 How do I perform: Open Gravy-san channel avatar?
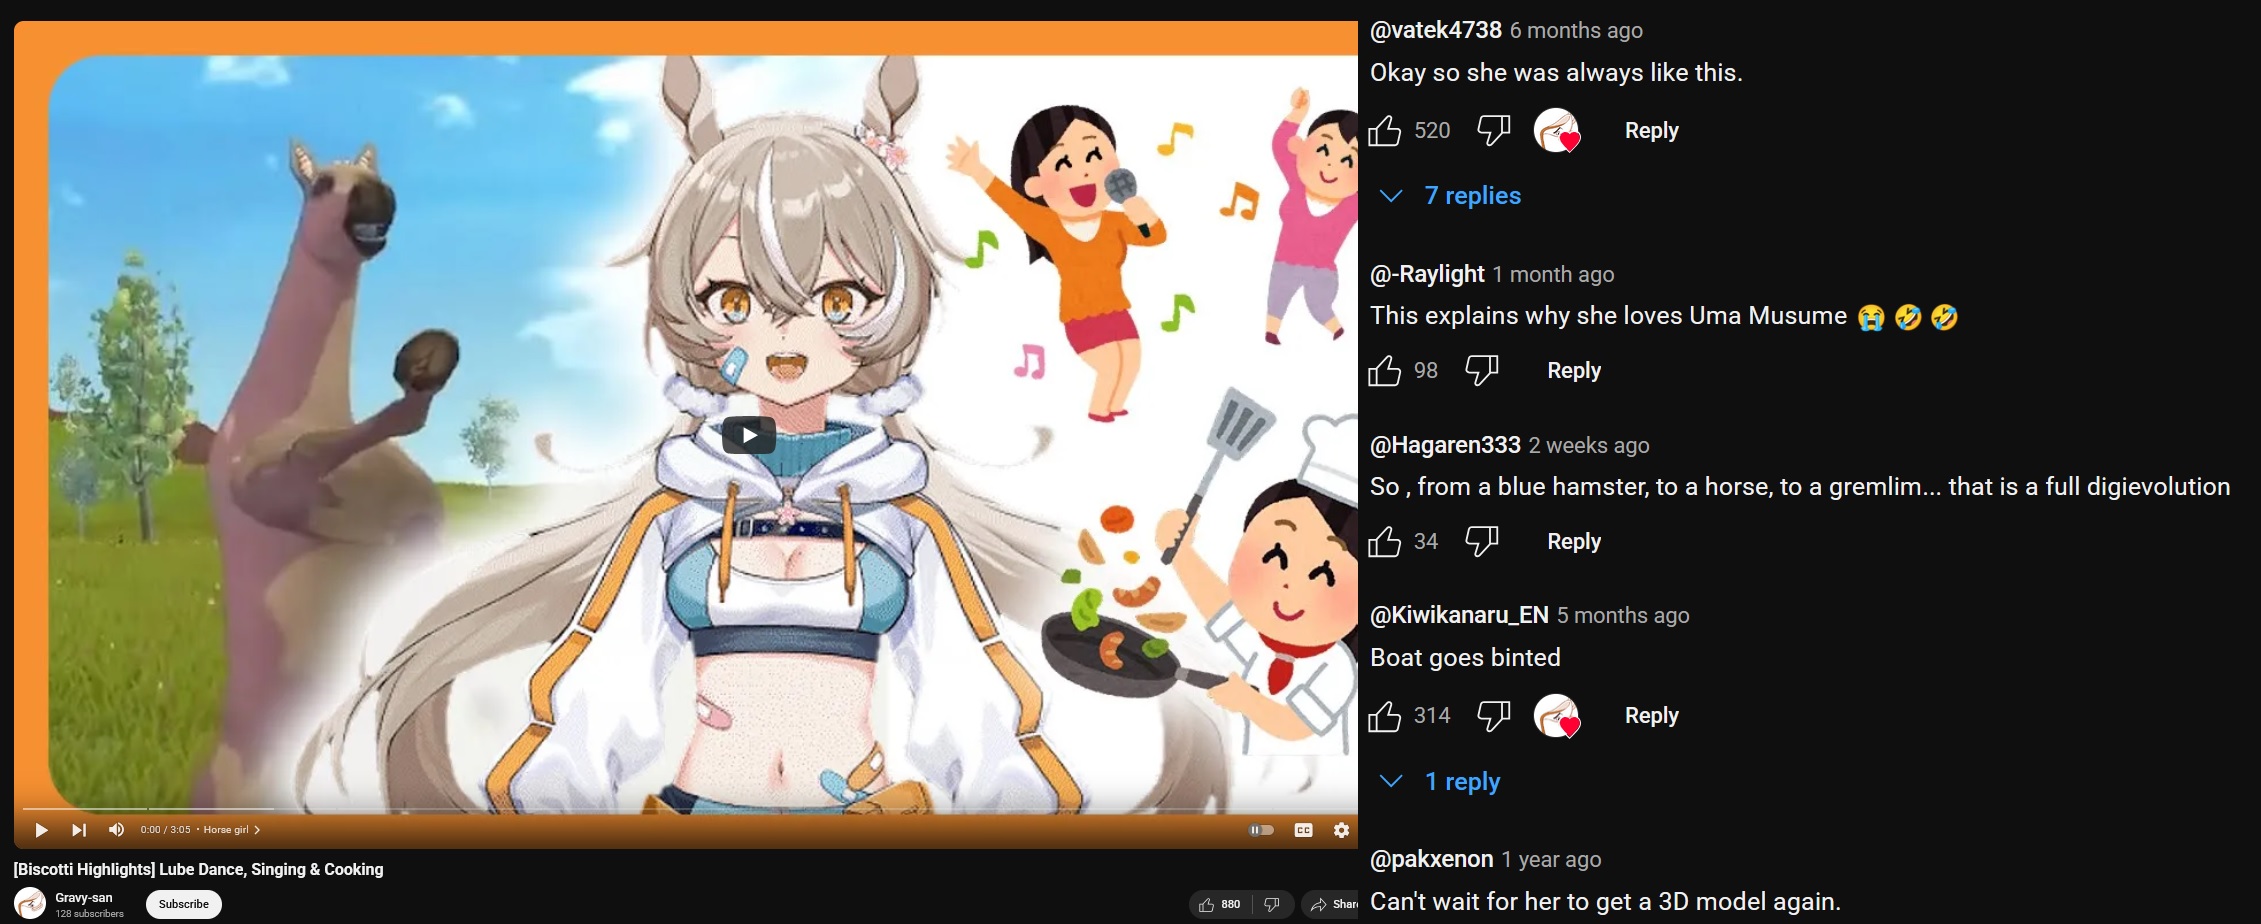coord(30,904)
